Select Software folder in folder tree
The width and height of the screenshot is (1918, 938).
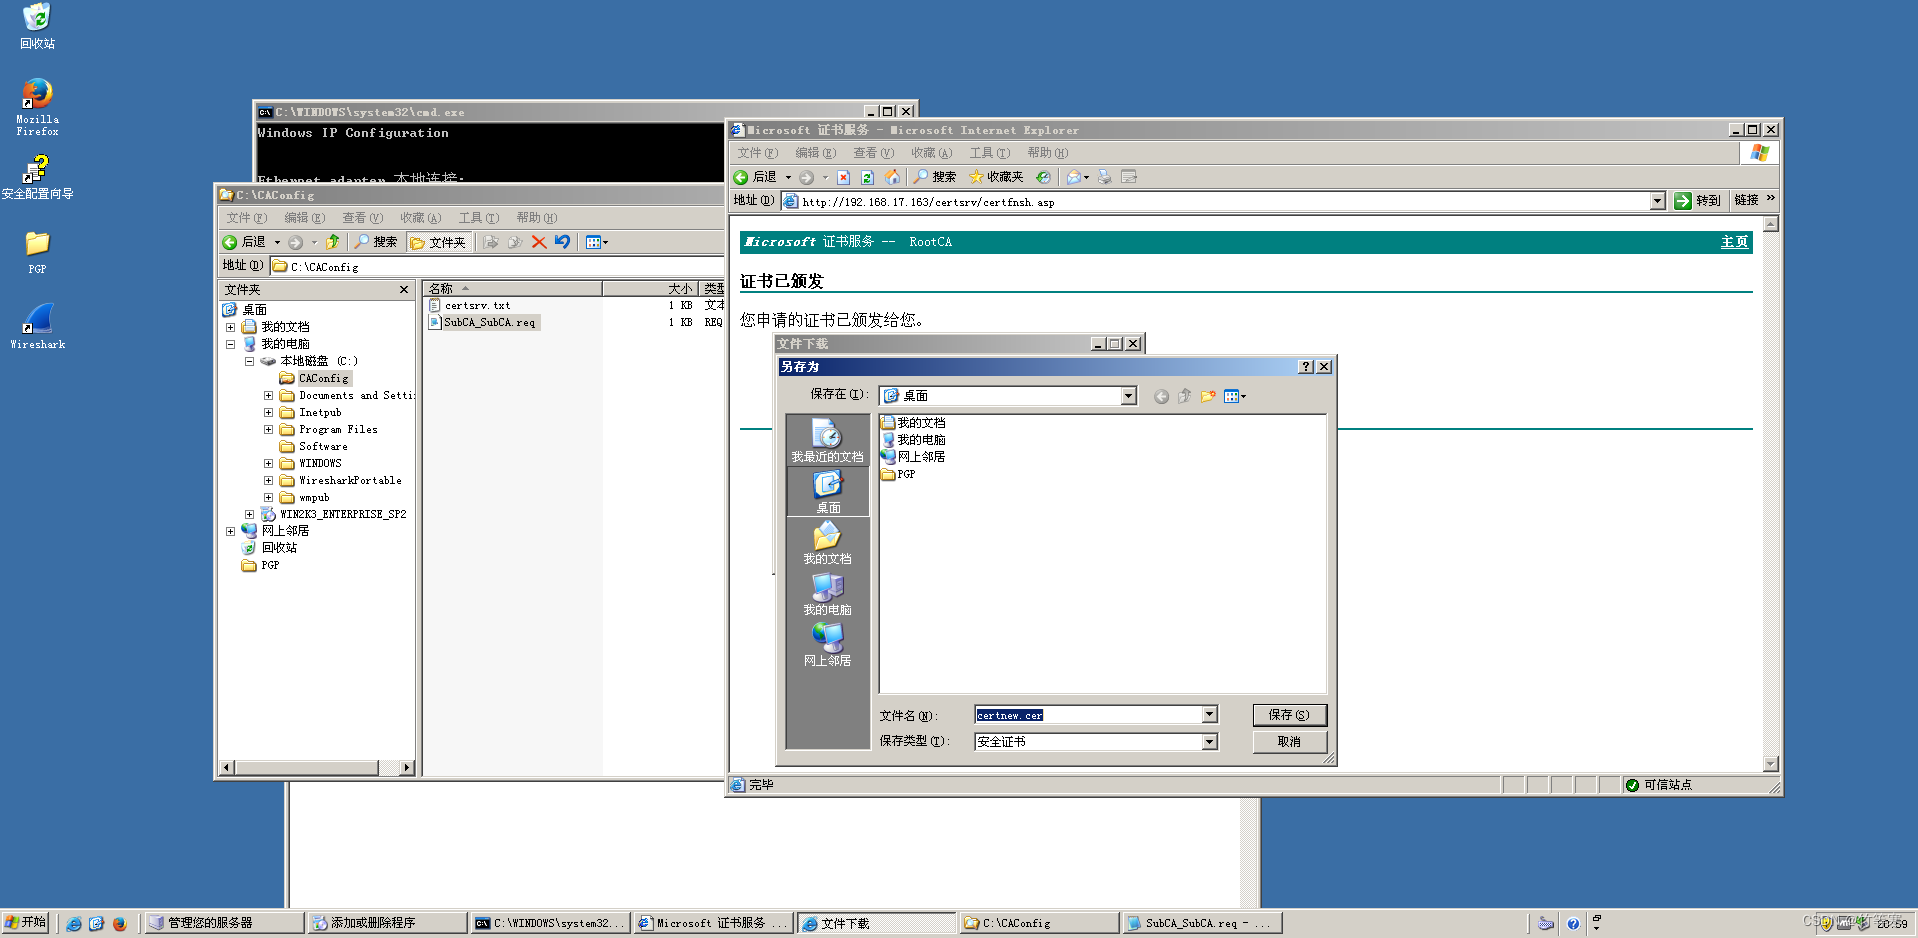pyautogui.click(x=314, y=447)
